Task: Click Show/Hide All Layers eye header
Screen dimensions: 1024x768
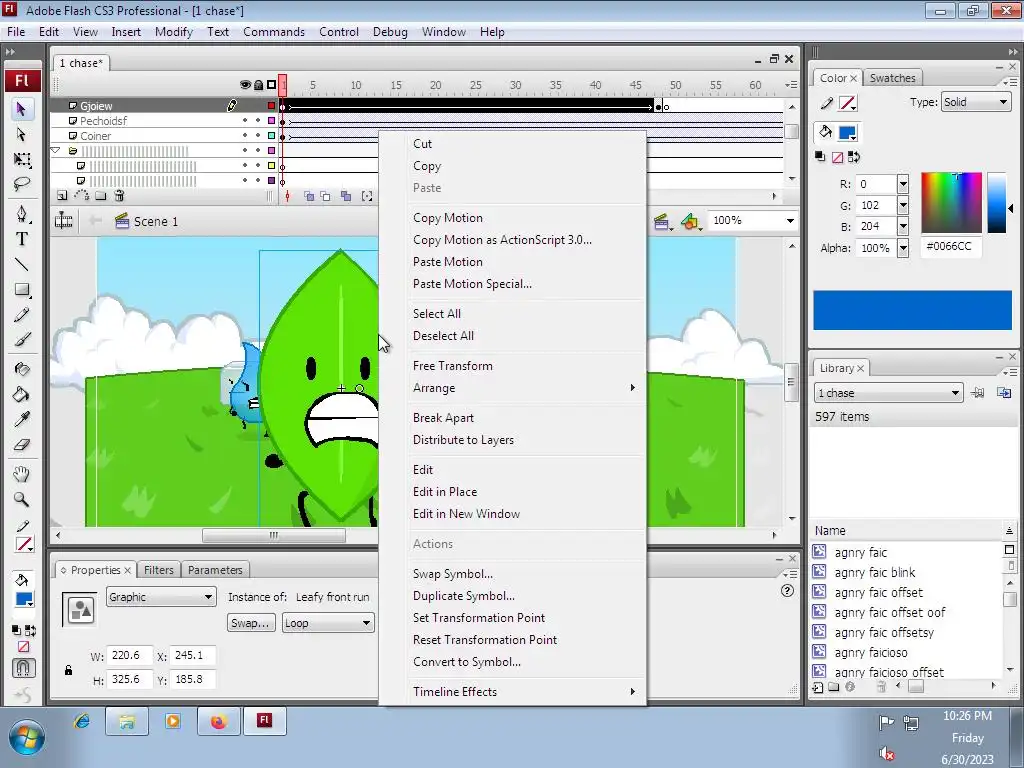Action: click(x=246, y=85)
